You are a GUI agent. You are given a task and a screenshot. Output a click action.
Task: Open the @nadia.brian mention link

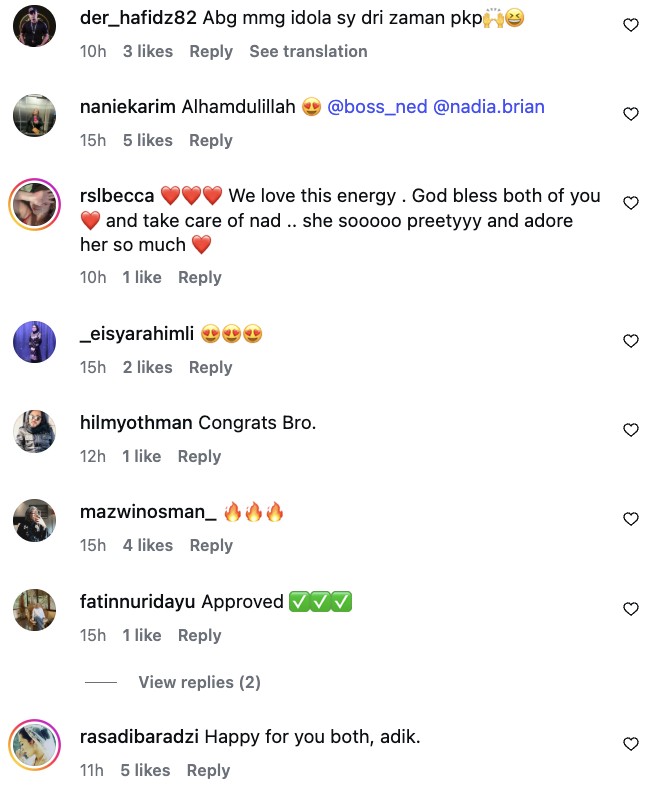pyautogui.click(x=489, y=107)
